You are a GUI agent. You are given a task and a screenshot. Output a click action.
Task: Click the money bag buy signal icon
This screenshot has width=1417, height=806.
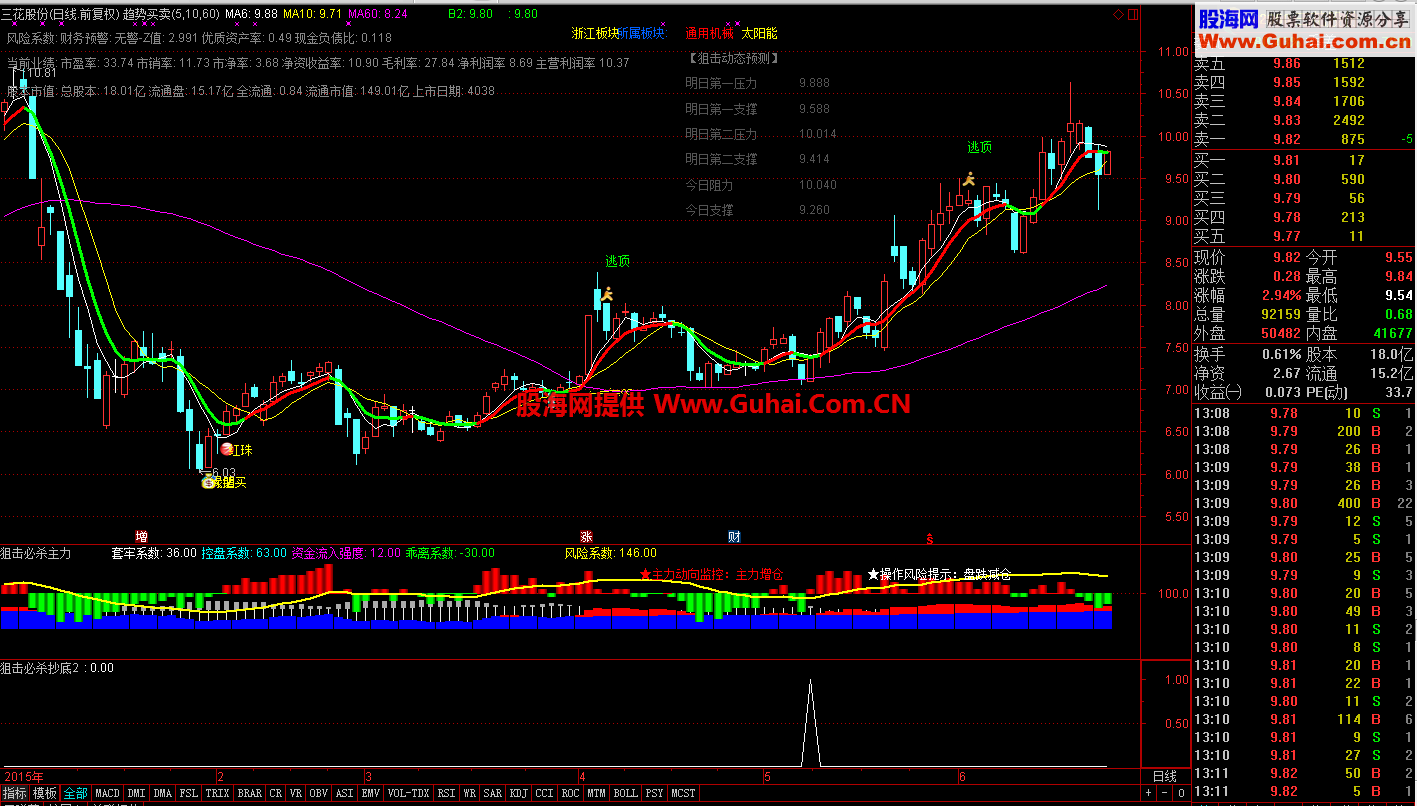tap(209, 482)
